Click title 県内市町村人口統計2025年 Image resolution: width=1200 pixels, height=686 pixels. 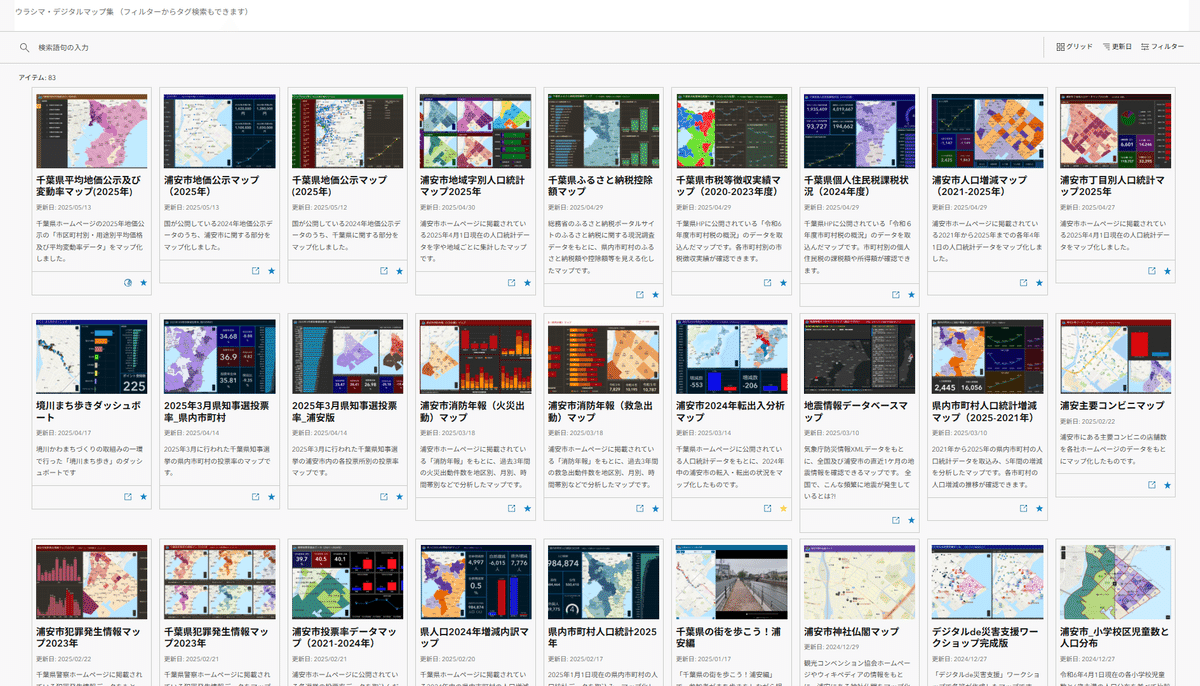[602, 638]
